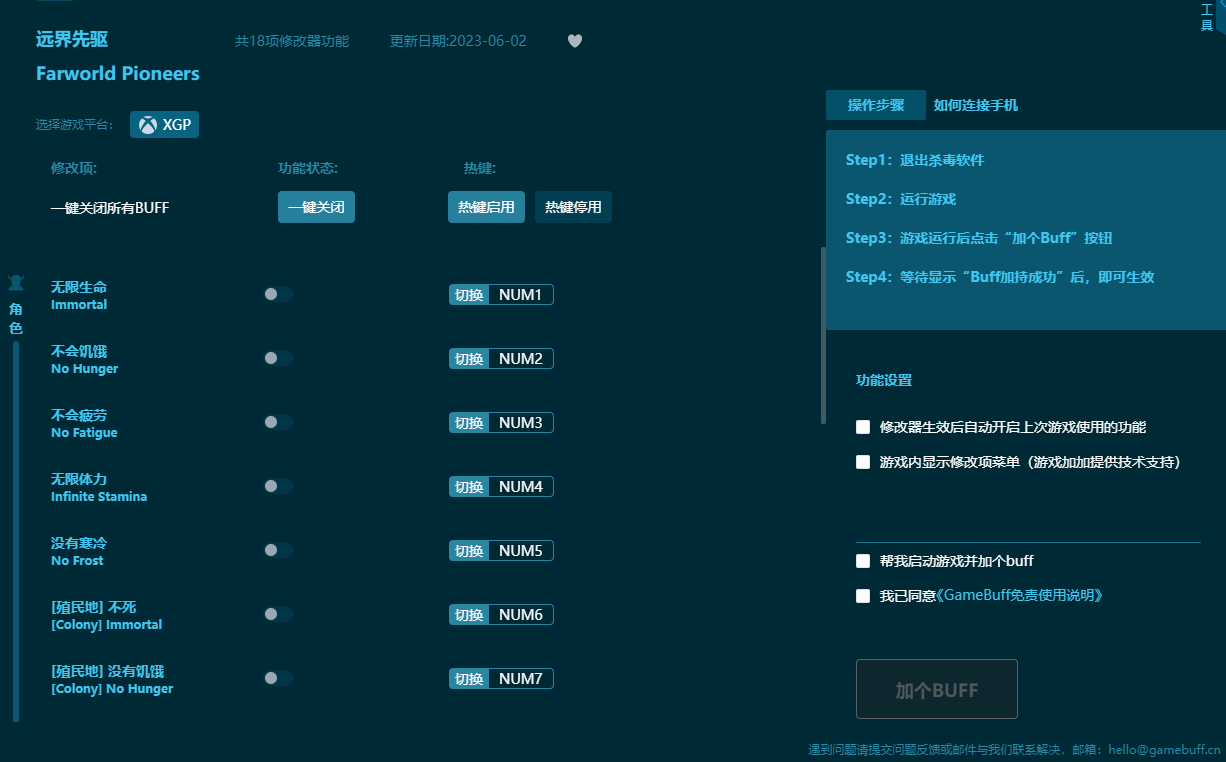
Task: Click the NUM5 hotkey field
Action: pyautogui.click(x=521, y=551)
